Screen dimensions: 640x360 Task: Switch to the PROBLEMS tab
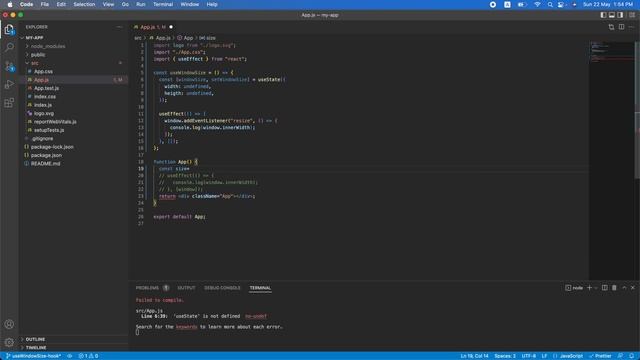point(147,288)
